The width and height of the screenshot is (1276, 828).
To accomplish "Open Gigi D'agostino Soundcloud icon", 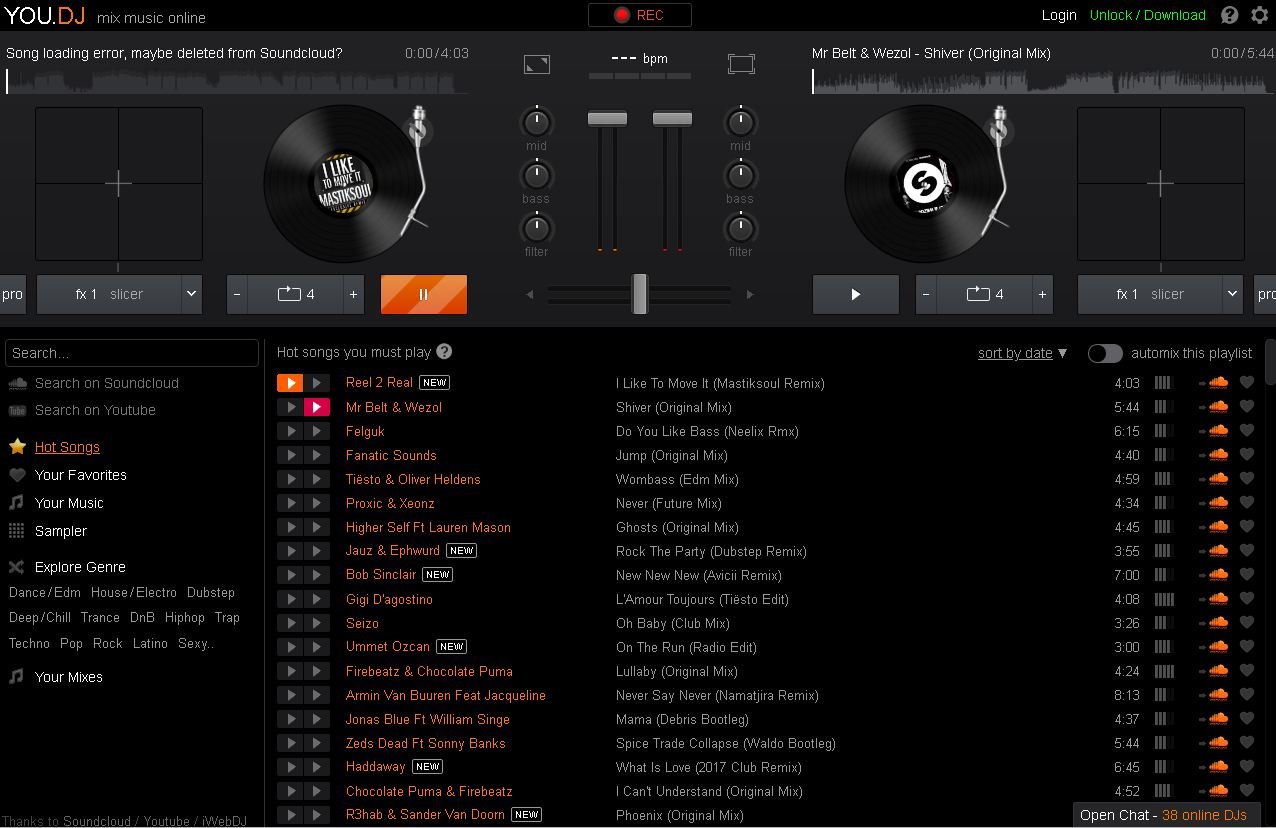I will [x=1217, y=598].
